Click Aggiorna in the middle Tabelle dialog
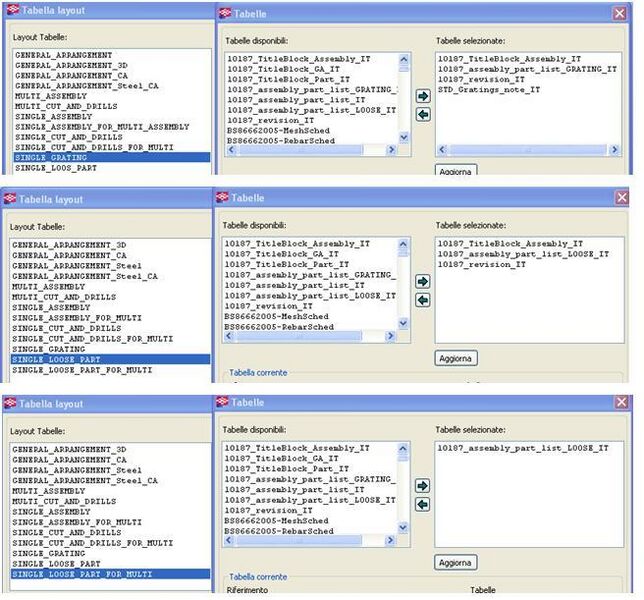This screenshot has height=600, width=644. [x=456, y=358]
